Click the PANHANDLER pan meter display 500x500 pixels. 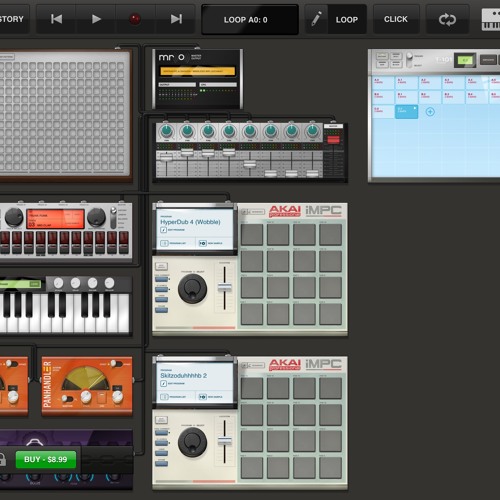(86, 378)
